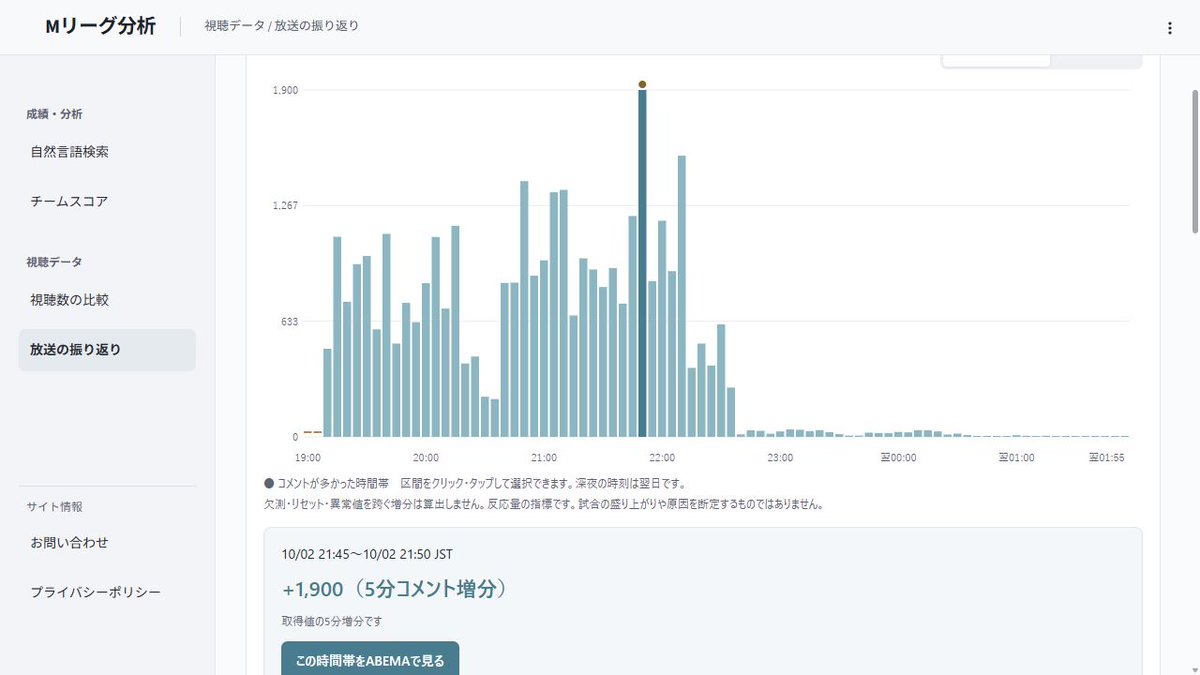
Task: Click the 翌00:00 x-axis label
Action: (898, 458)
